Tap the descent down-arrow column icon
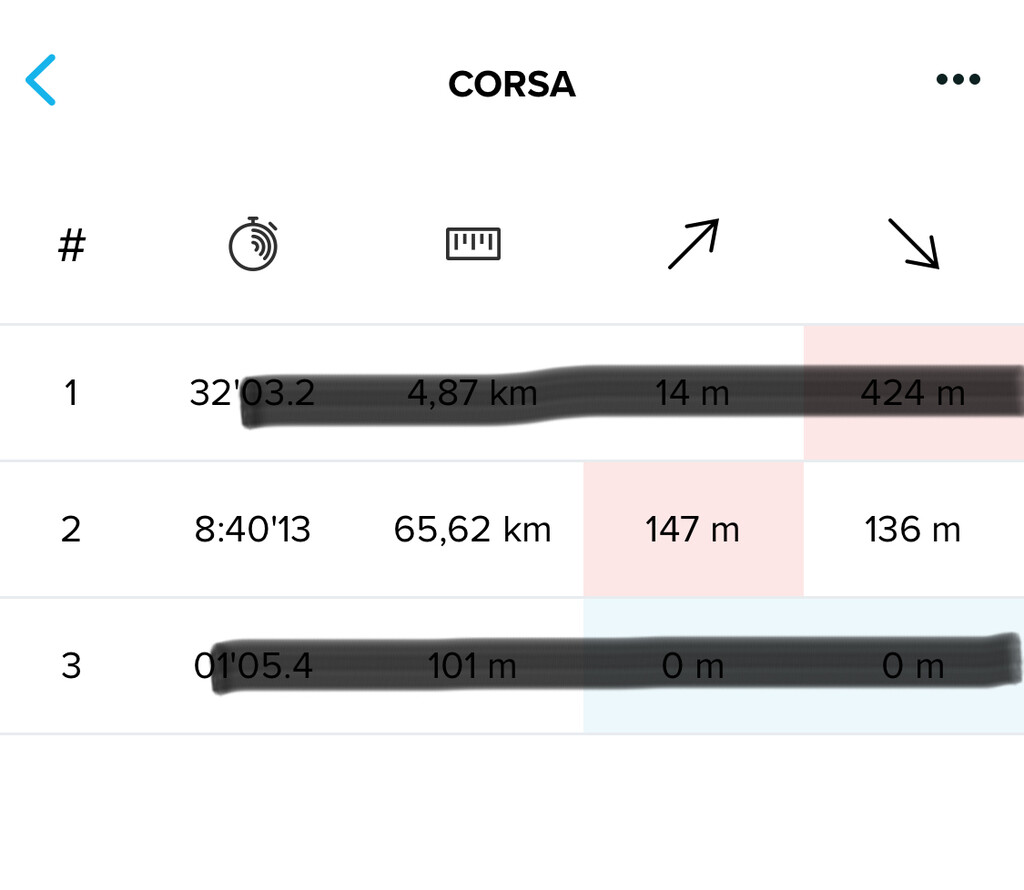Viewport: 1024px width, 890px height. click(913, 244)
